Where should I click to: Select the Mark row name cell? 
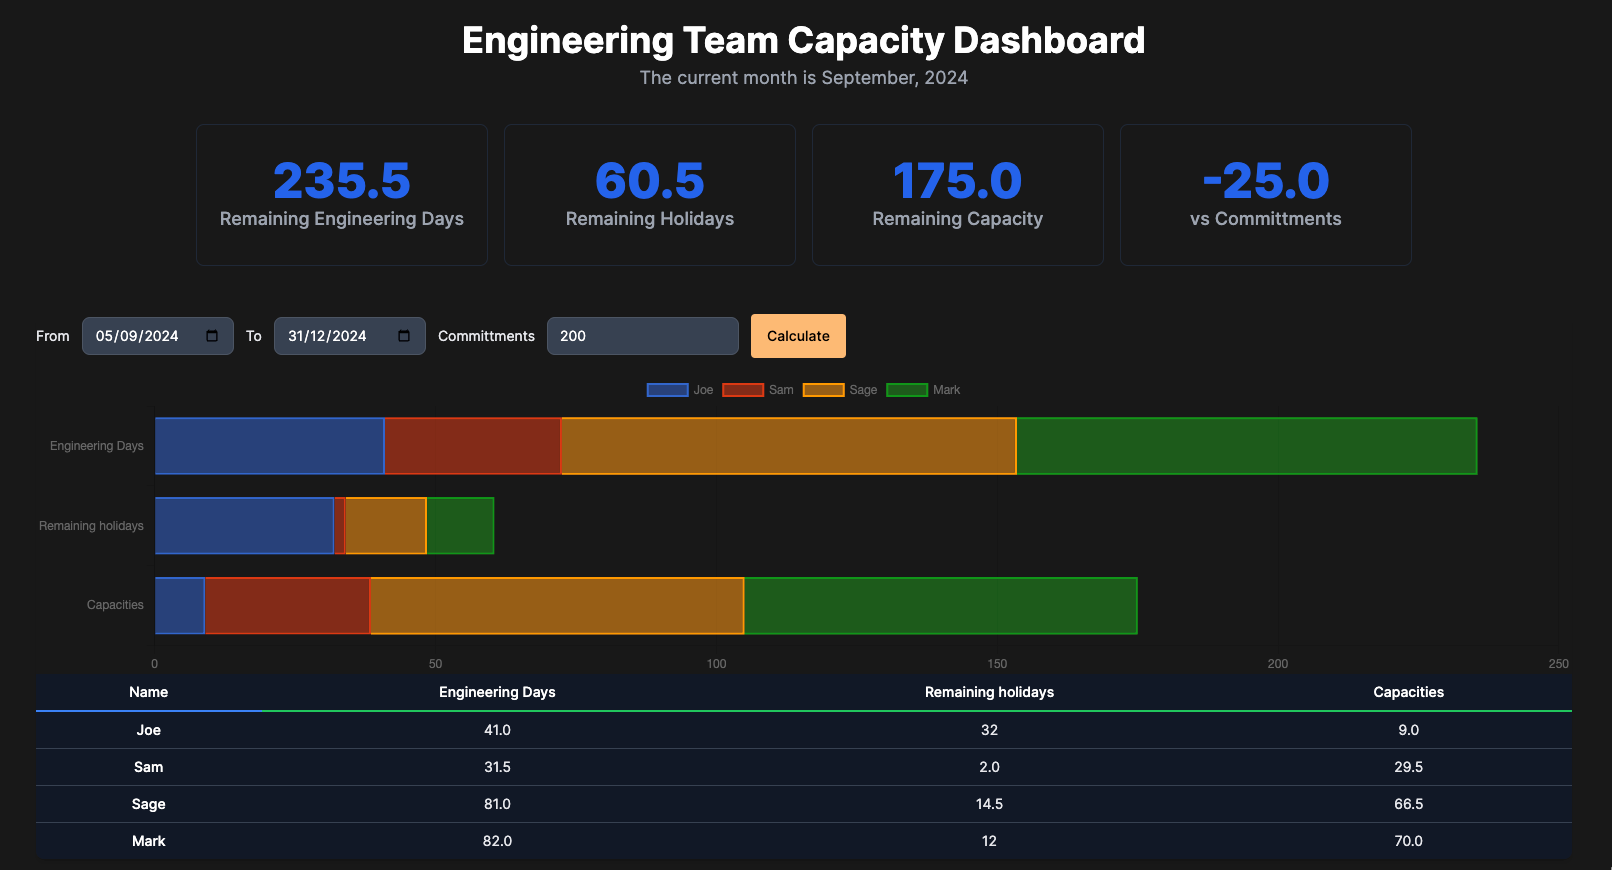point(149,841)
